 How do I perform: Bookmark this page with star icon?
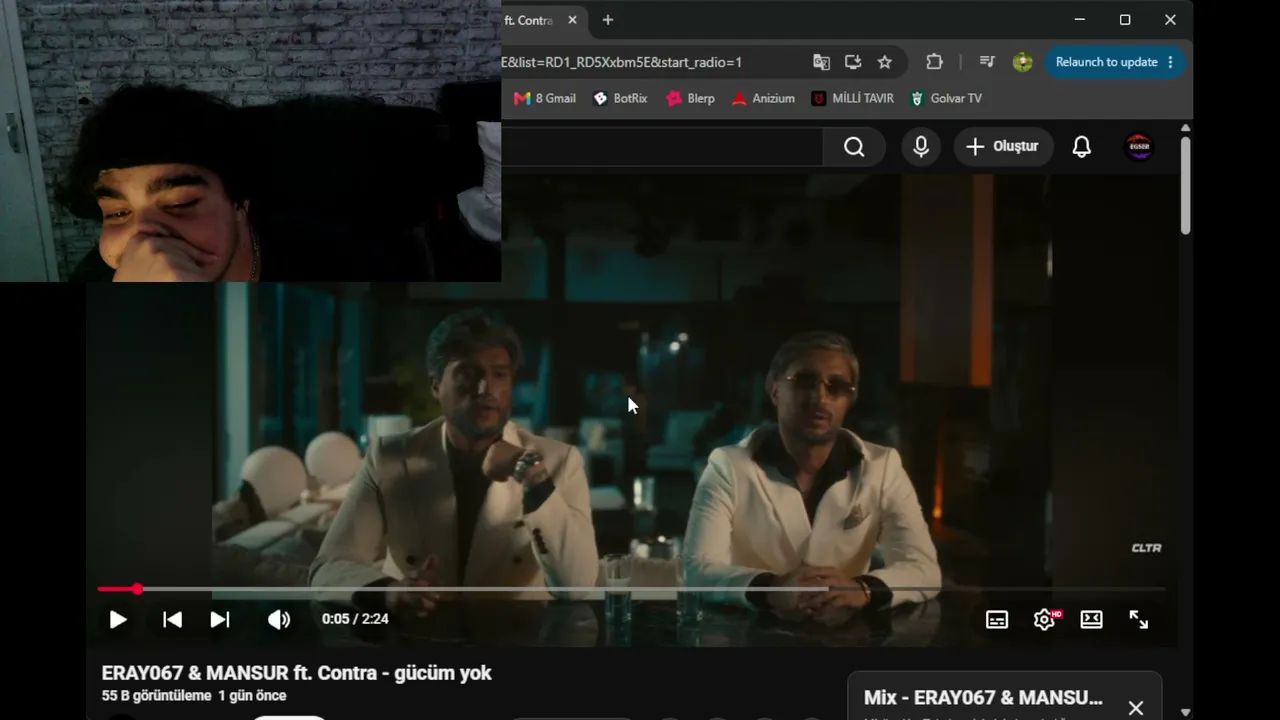[x=885, y=62]
